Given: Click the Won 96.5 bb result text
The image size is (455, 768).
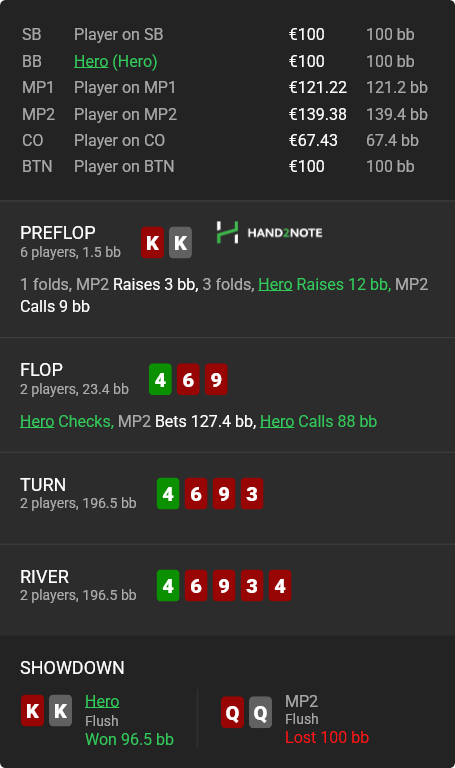Looking at the screenshot, I should point(129,739).
